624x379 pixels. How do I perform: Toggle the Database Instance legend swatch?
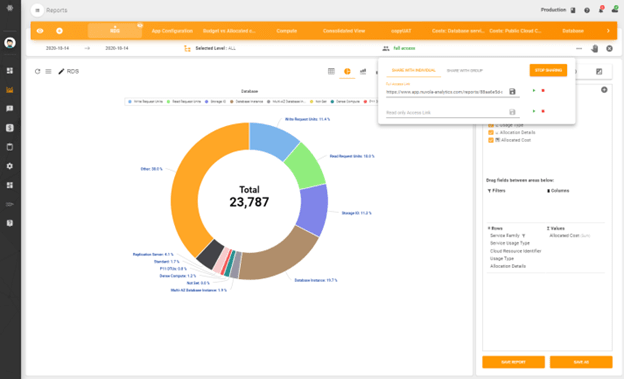232,102
